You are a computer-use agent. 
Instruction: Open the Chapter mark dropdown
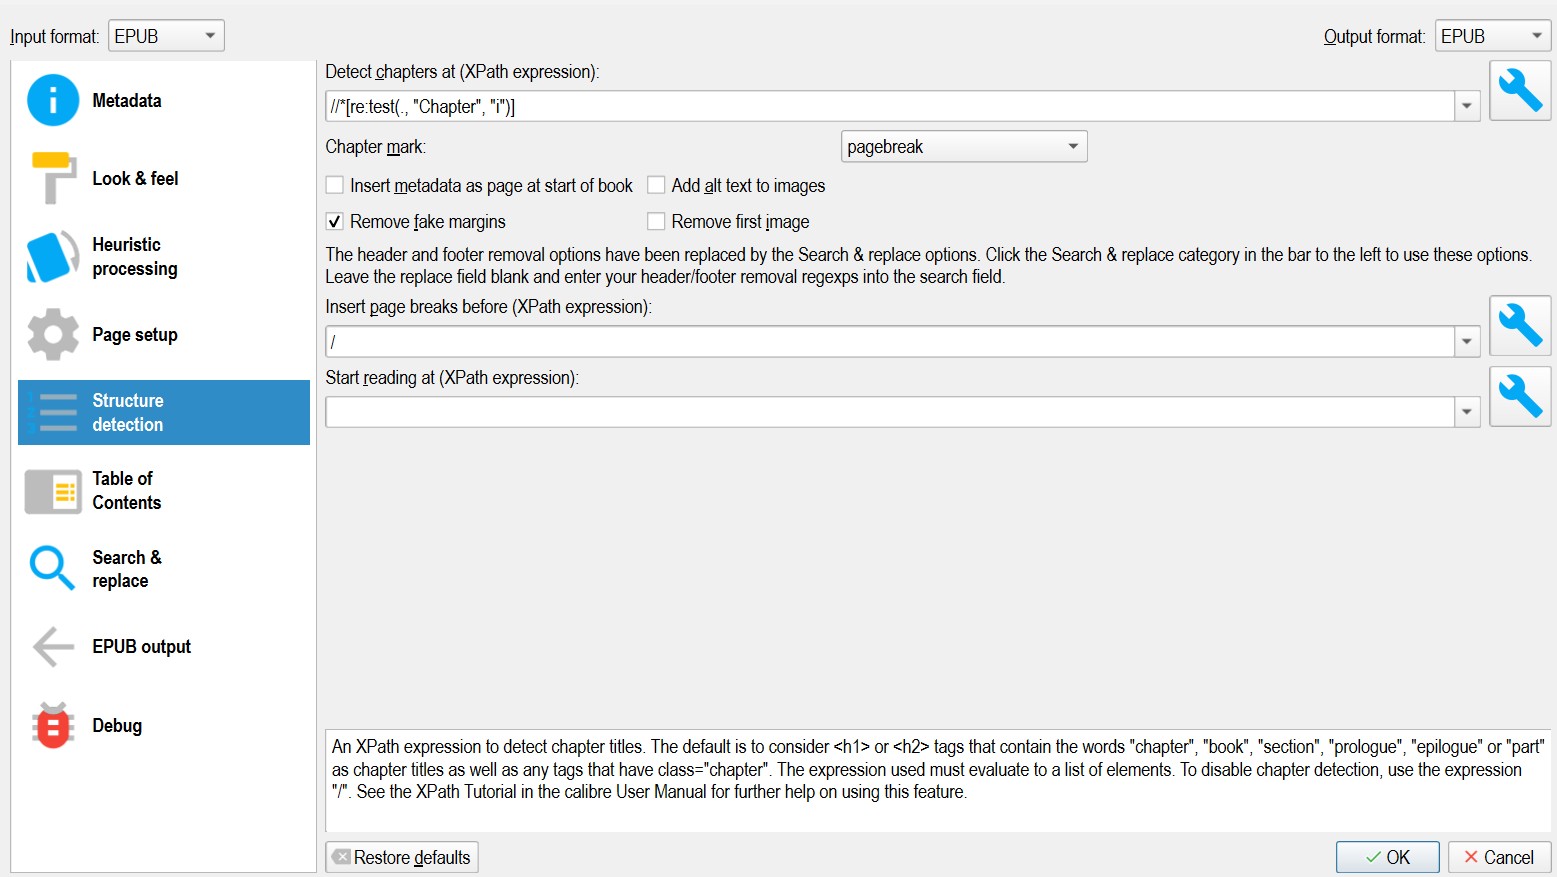(963, 147)
